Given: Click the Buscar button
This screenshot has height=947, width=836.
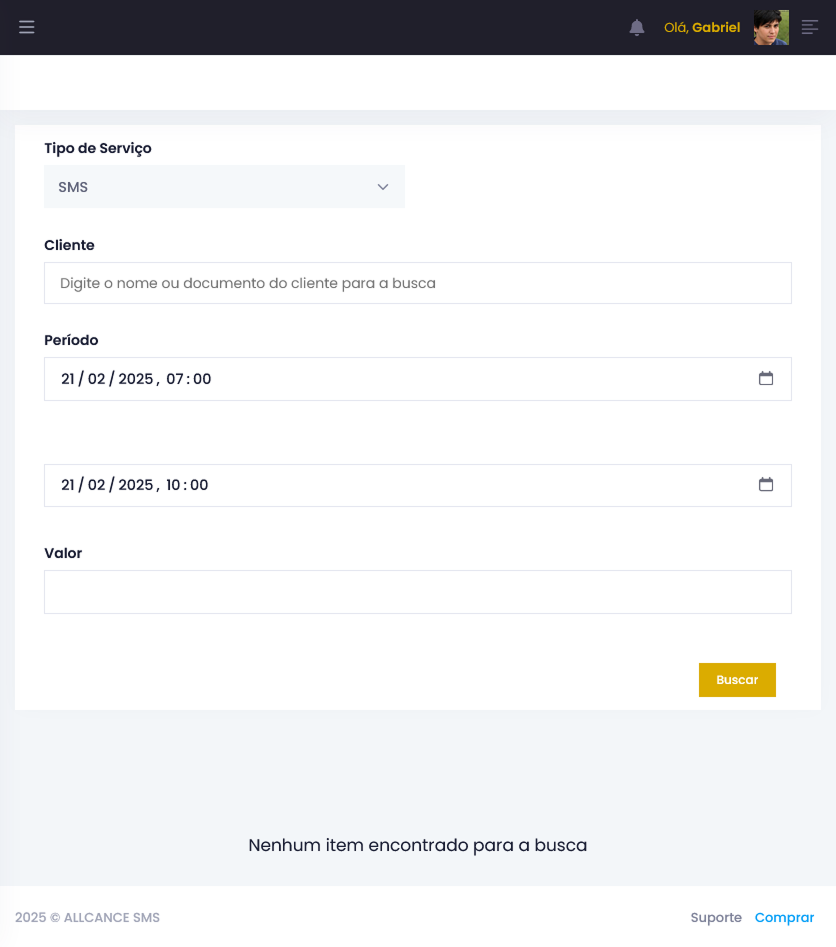Looking at the screenshot, I should (737, 680).
